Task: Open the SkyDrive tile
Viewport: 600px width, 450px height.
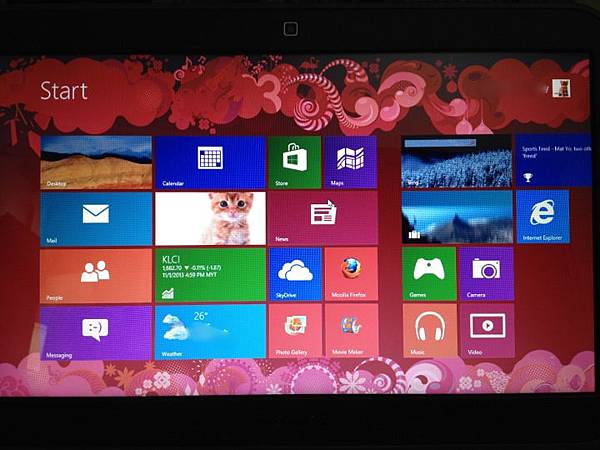Action: [x=295, y=274]
